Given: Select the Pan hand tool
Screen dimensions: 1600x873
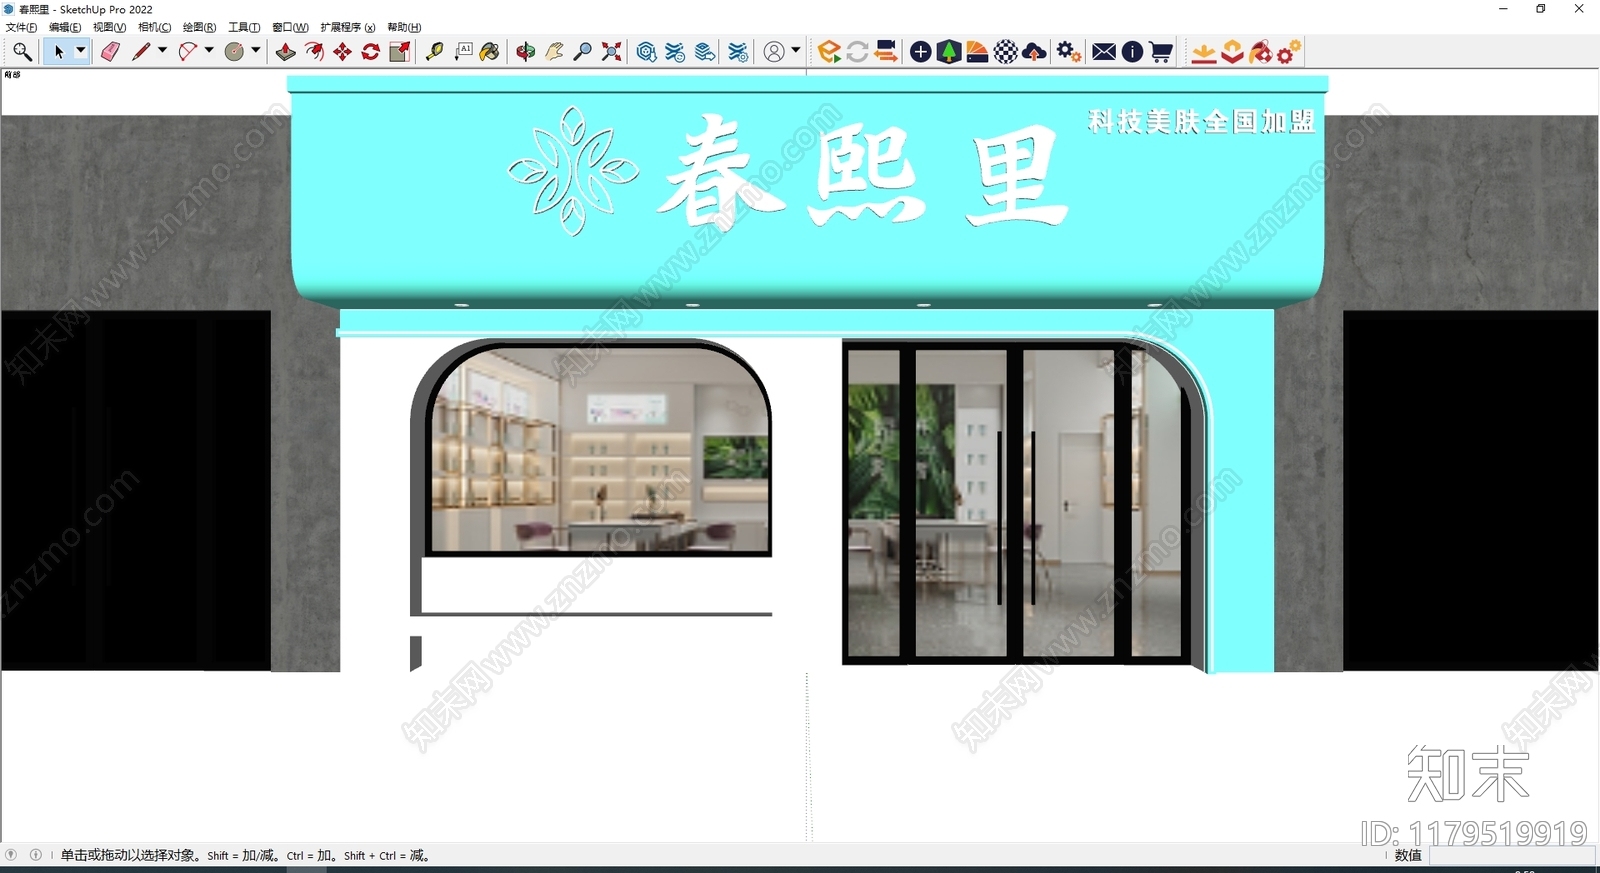Looking at the screenshot, I should 555,52.
